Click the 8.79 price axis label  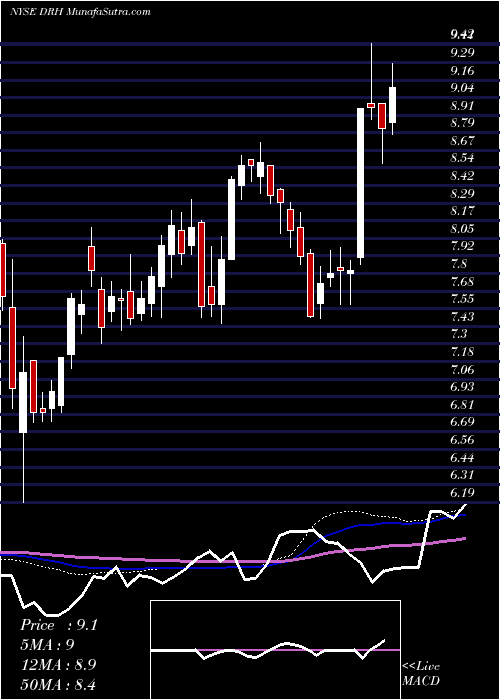coord(463,123)
